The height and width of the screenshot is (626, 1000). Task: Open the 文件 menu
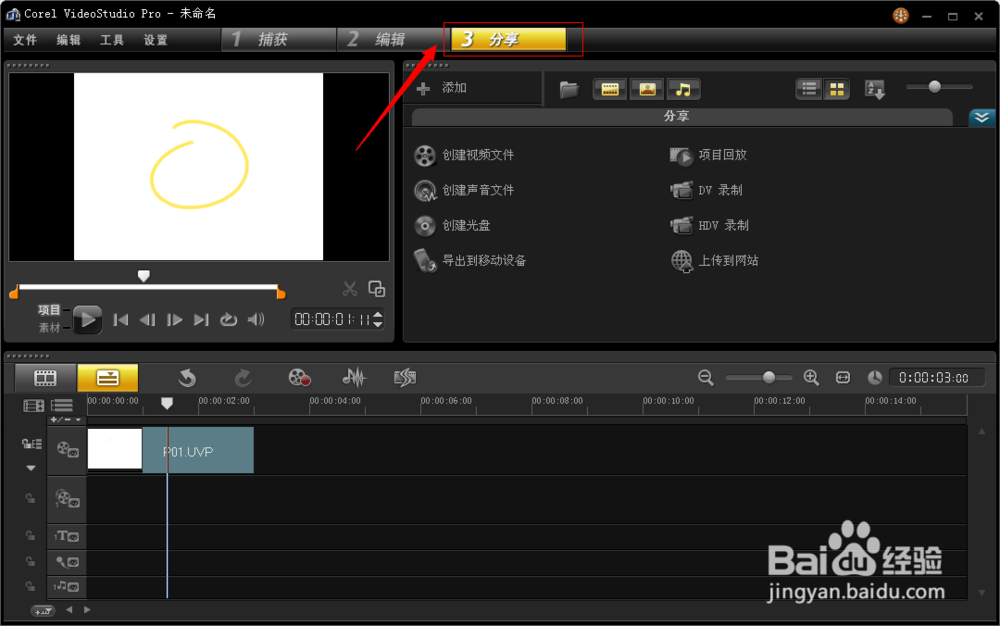(25, 40)
